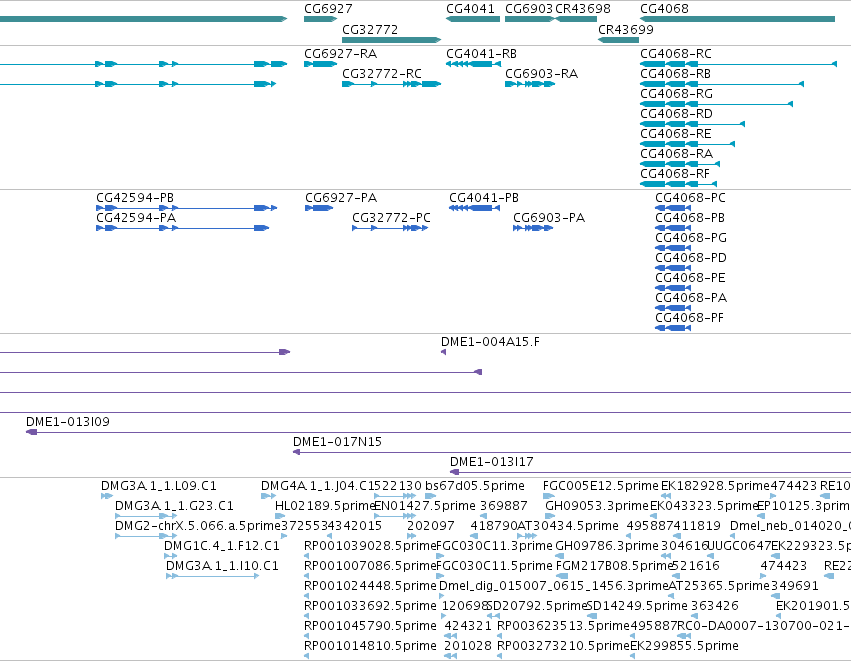Select protein label CG4068-PC
This screenshot has width=851, height=661.
[x=690, y=198]
